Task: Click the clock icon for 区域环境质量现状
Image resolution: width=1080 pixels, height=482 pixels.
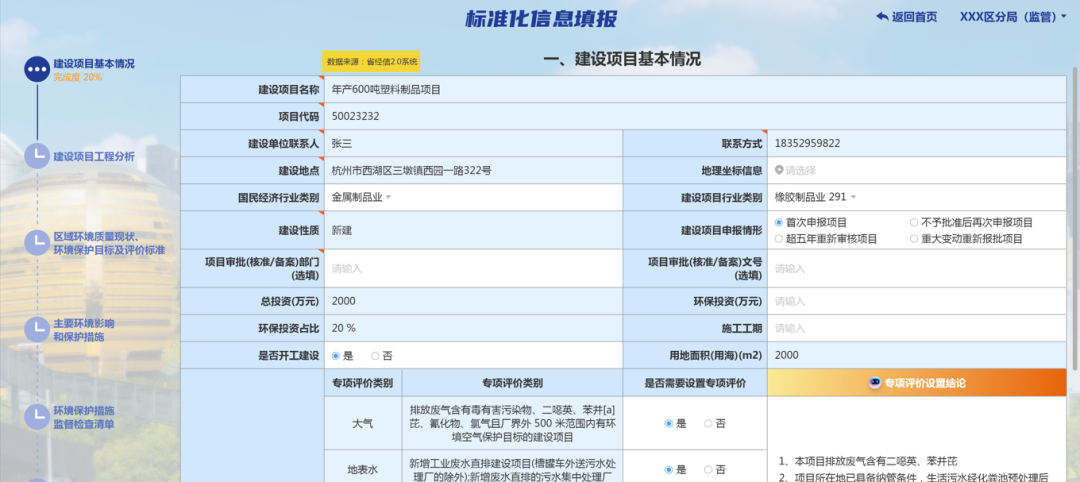Action: coord(37,242)
